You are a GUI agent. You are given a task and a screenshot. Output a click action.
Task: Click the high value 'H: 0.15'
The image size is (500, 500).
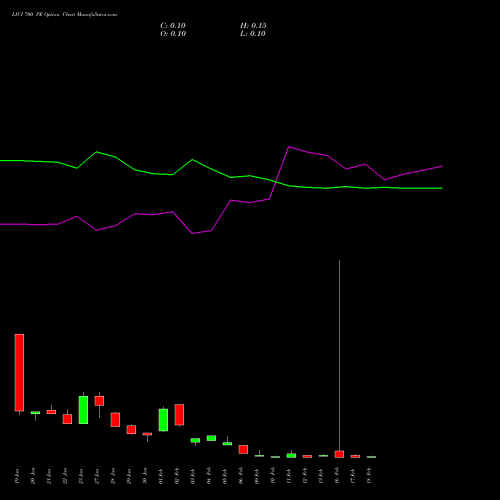[x=253, y=26]
